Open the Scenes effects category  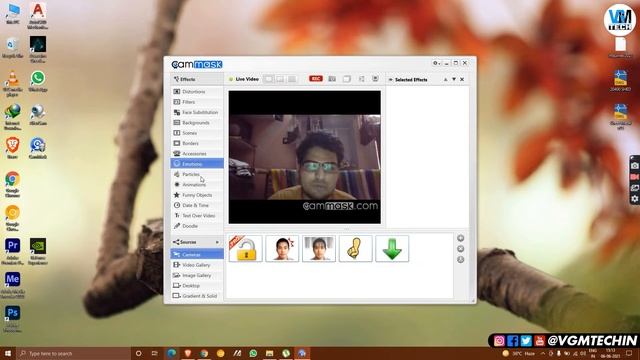coord(197,133)
